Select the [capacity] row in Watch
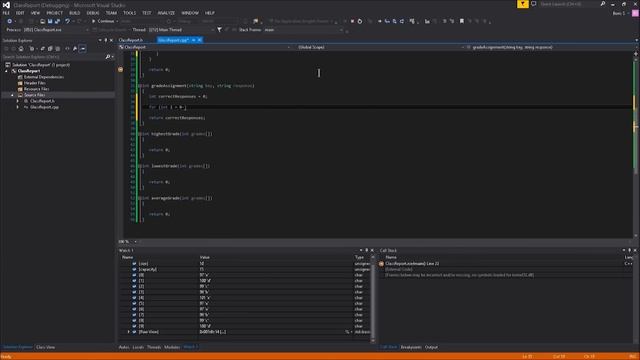The width and height of the screenshot is (640, 360). (245, 269)
